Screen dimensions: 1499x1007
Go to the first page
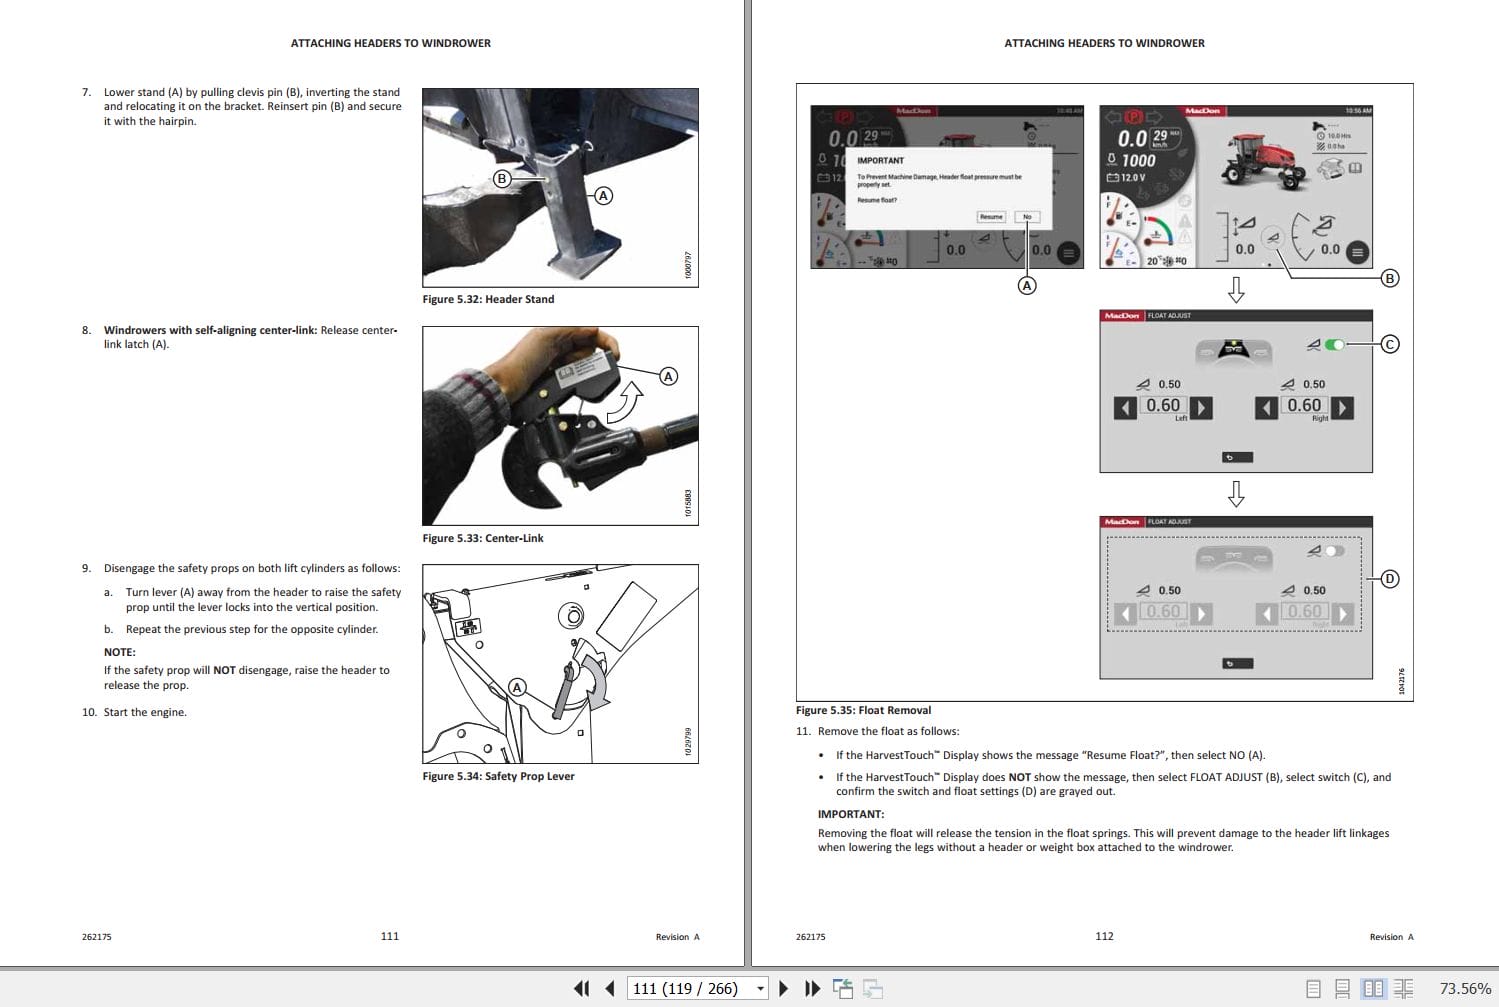click(x=581, y=988)
